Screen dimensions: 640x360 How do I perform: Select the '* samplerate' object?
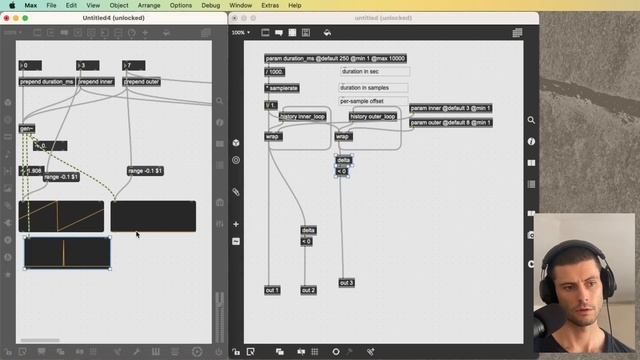pyautogui.click(x=282, y=88)
